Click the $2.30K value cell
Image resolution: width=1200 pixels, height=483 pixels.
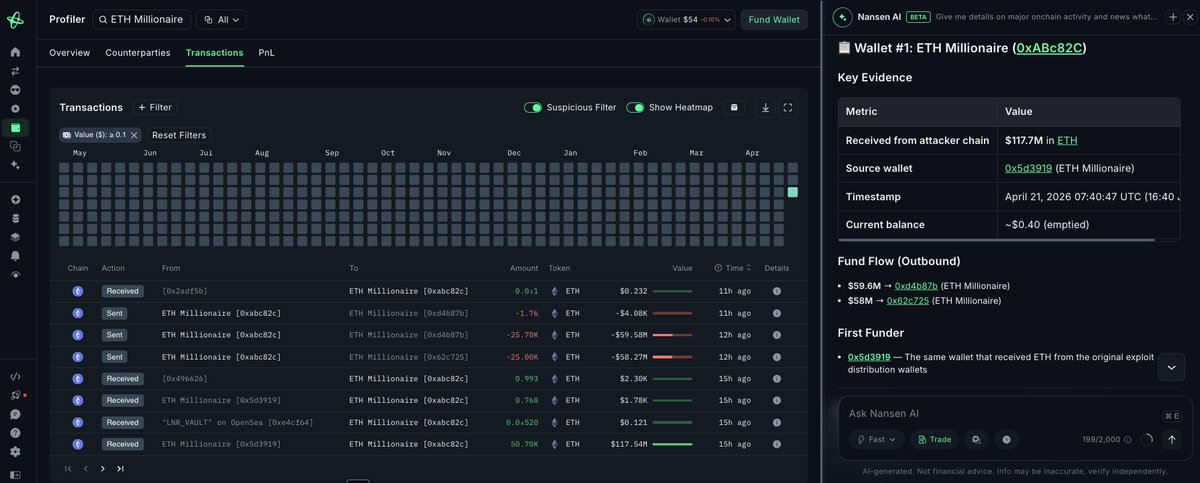tap(634, 379)
